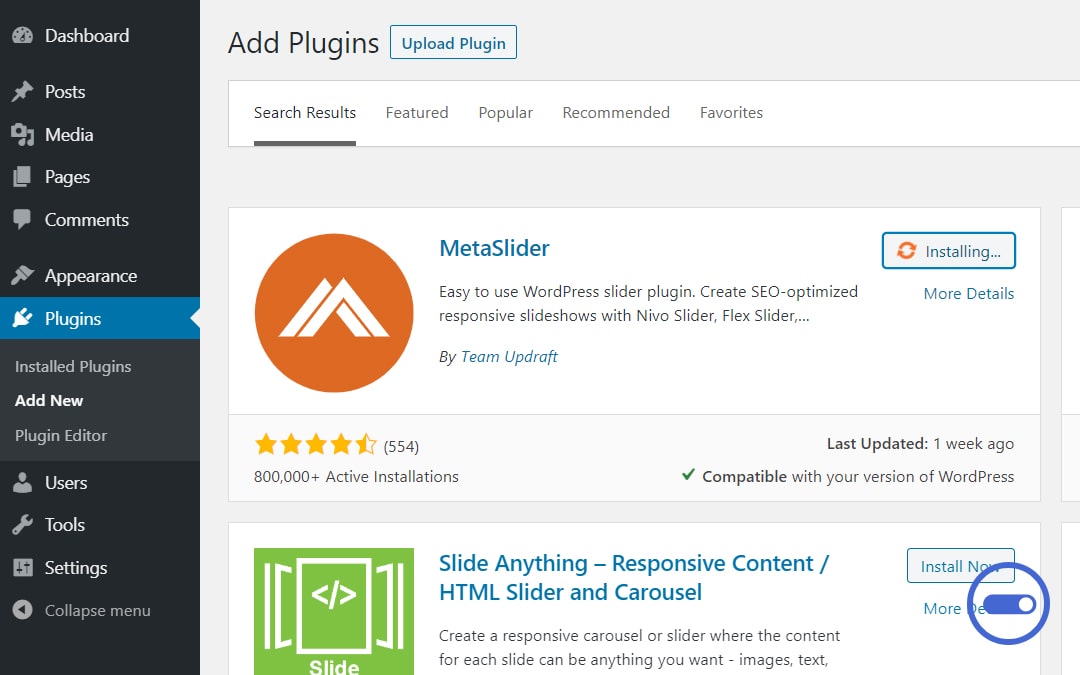
Task: Open Team Updraft author link
Action: point(509,357)
